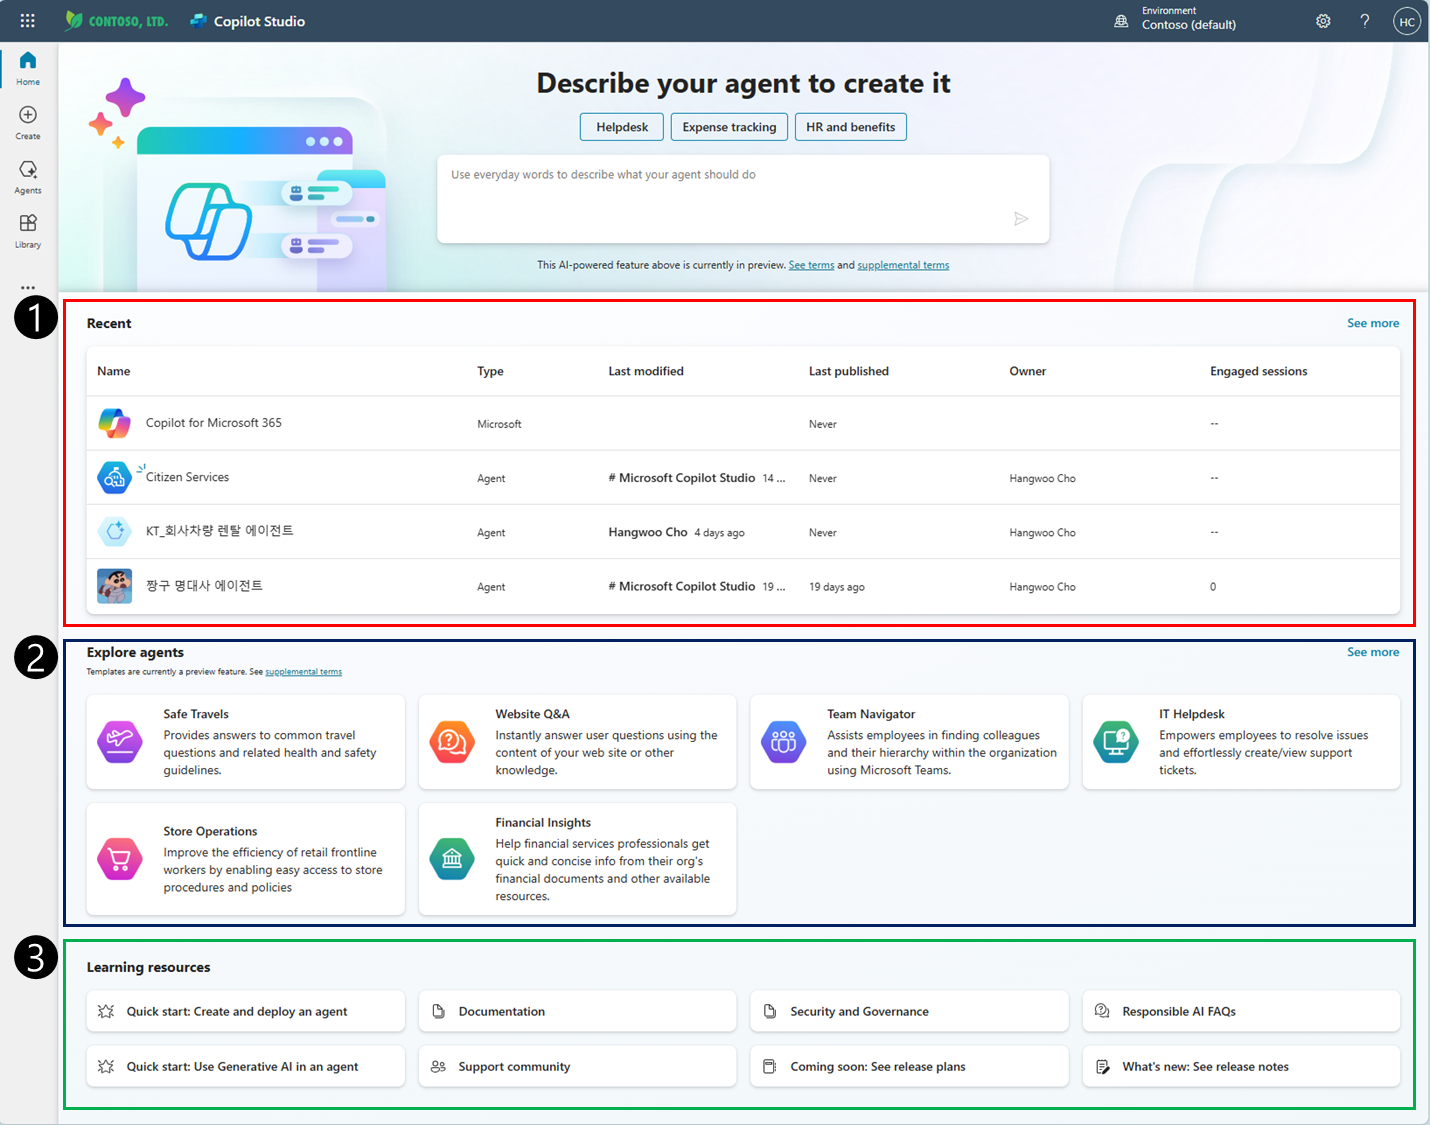The height and width of the screenshot is (1125, 1430).
Task: Open Quick start: Use Generative AI in an agent
Action: tap(245, 1066)
